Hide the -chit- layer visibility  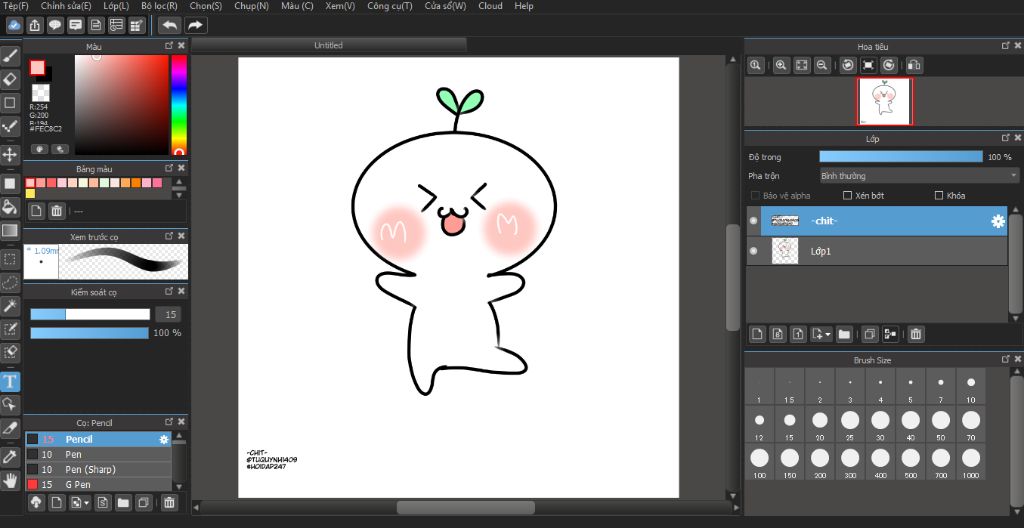[x=754, y=221]
